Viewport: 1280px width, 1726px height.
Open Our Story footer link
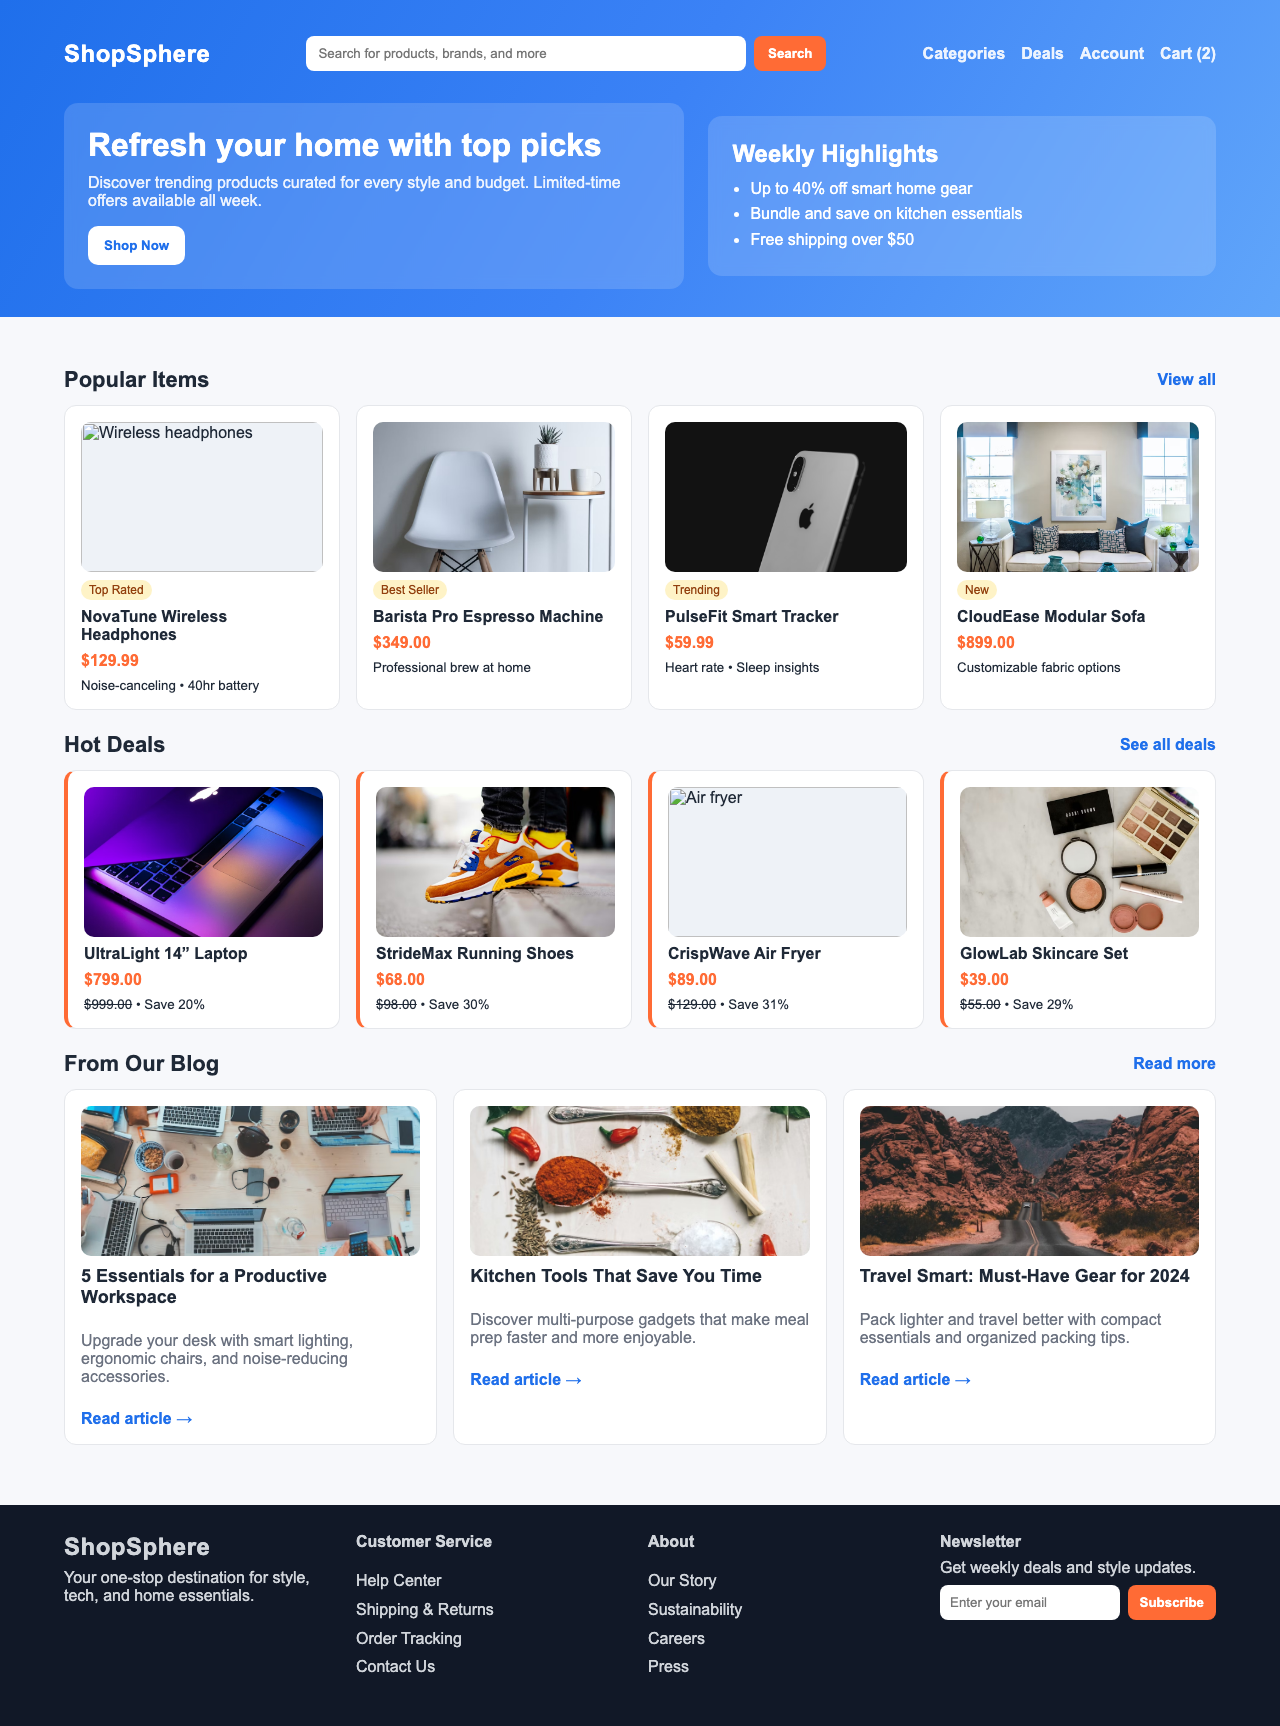click(x=682, y=1581)
